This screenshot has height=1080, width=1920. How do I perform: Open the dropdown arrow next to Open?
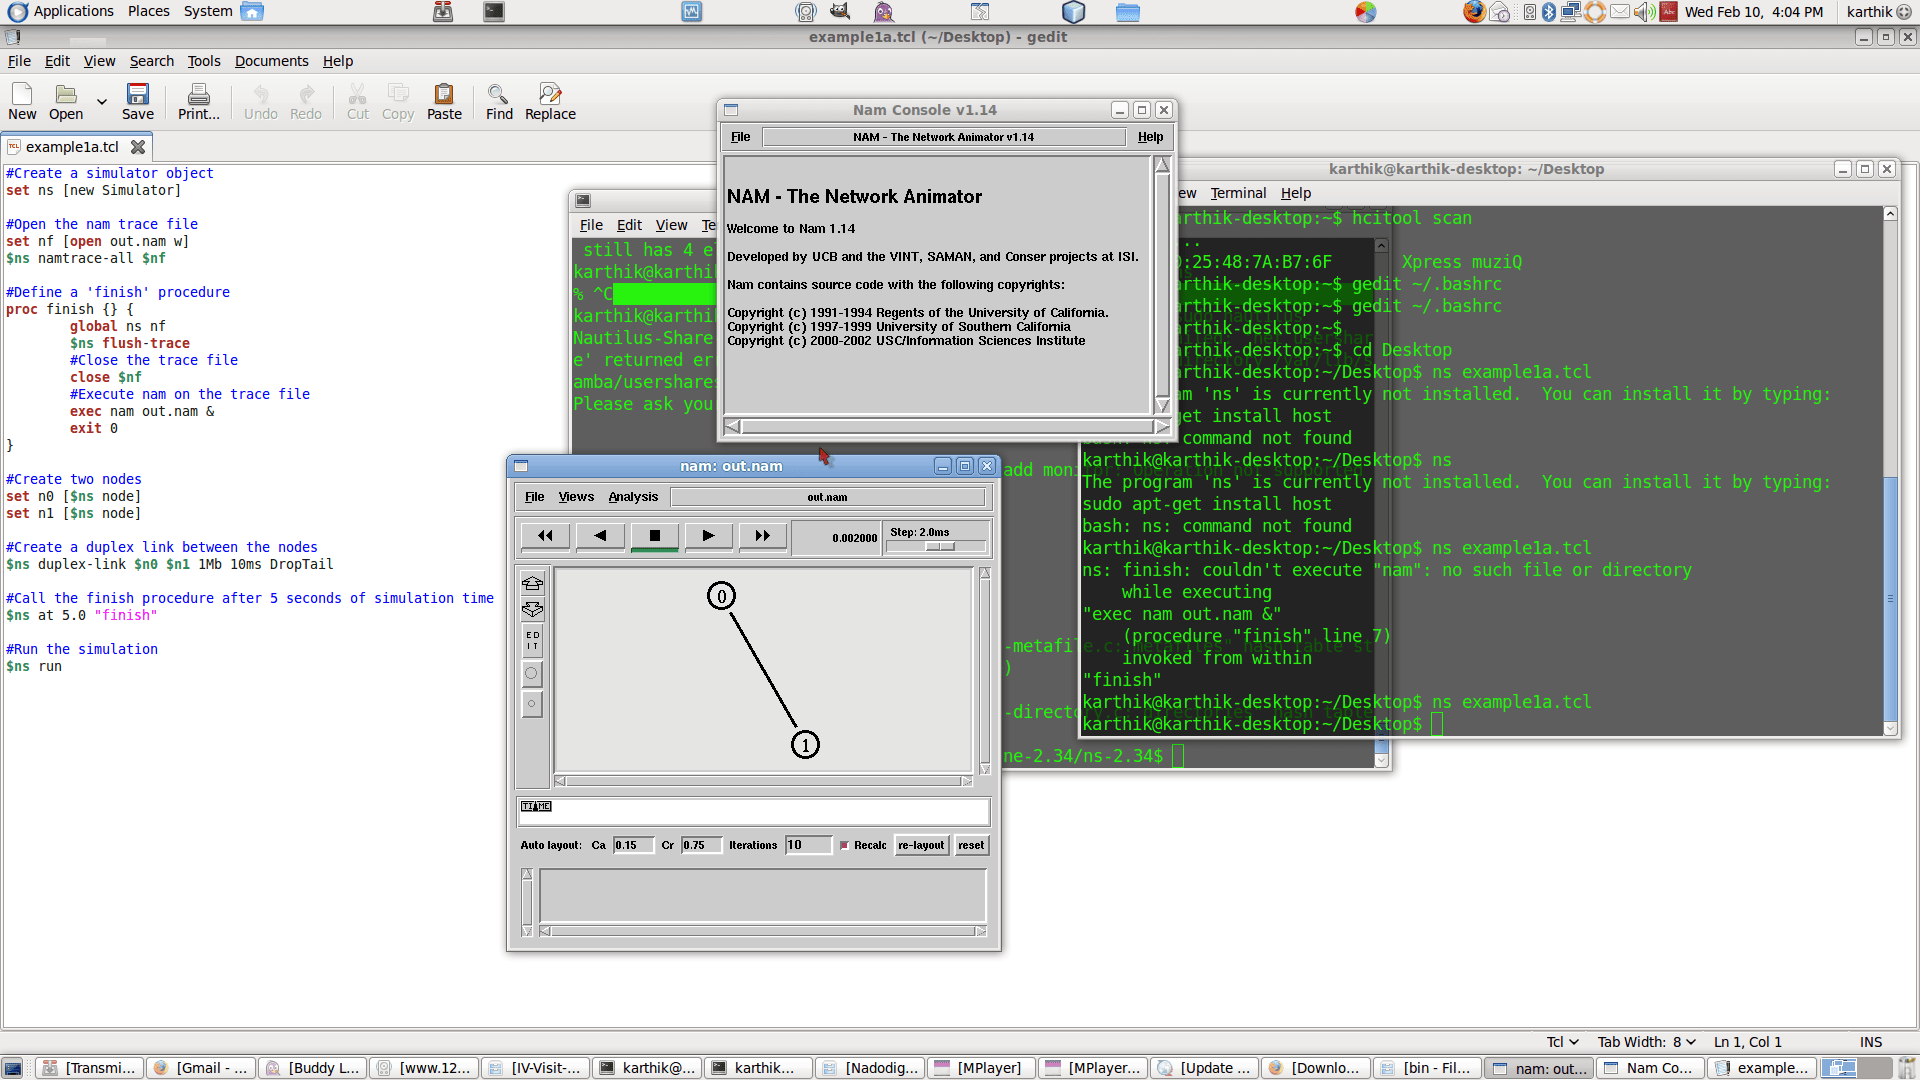[101, 101]
